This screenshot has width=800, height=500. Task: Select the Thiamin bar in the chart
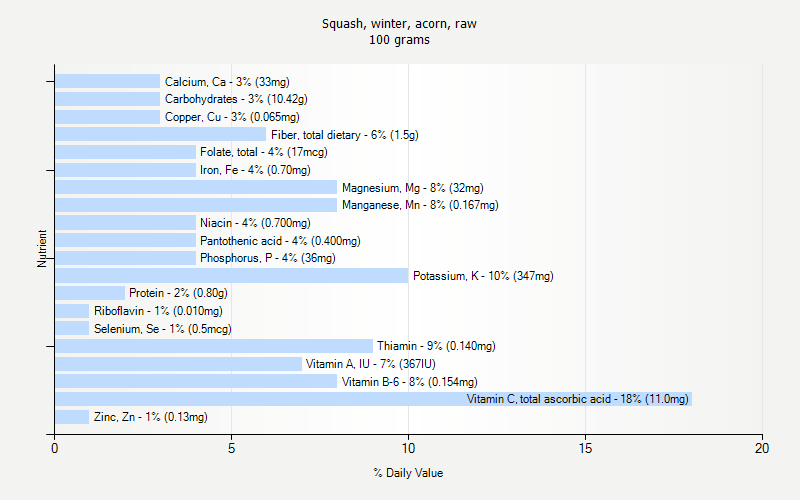coord(214,346)
